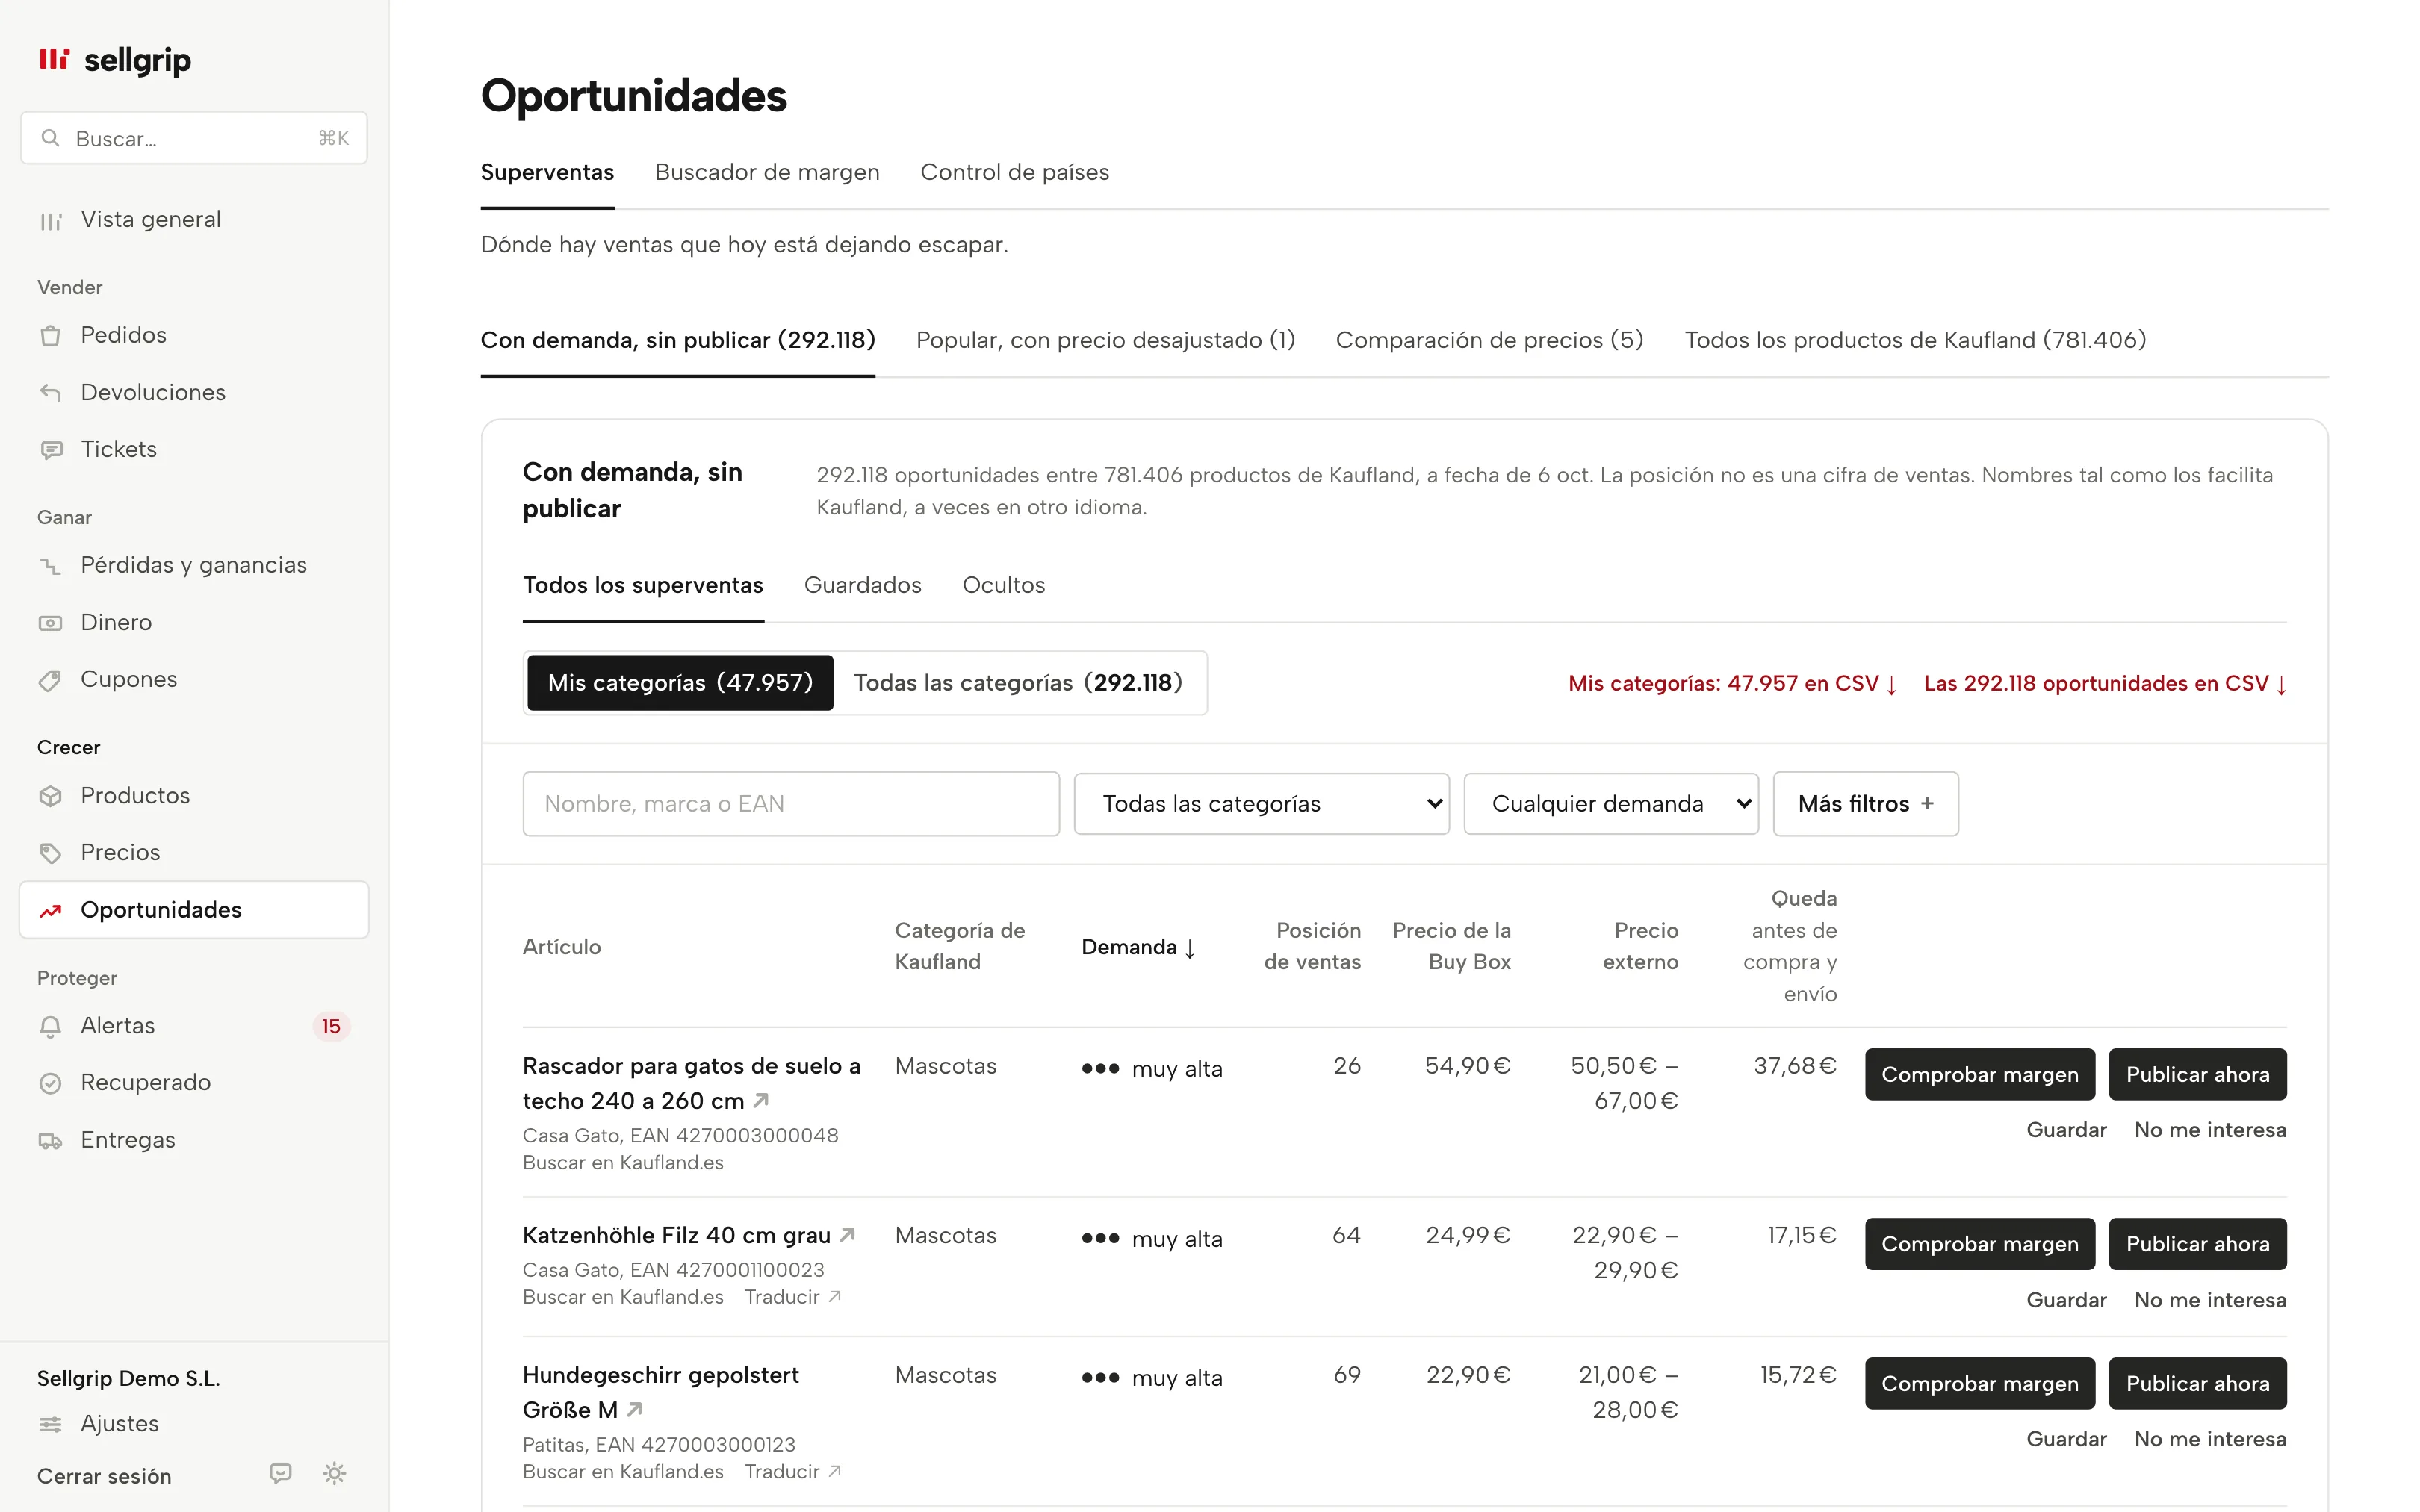Click Comprobar margen for Hundegeschirr gepolstert
The height and width of the screenshot is (1512, 2420).
(1979, 1384)
